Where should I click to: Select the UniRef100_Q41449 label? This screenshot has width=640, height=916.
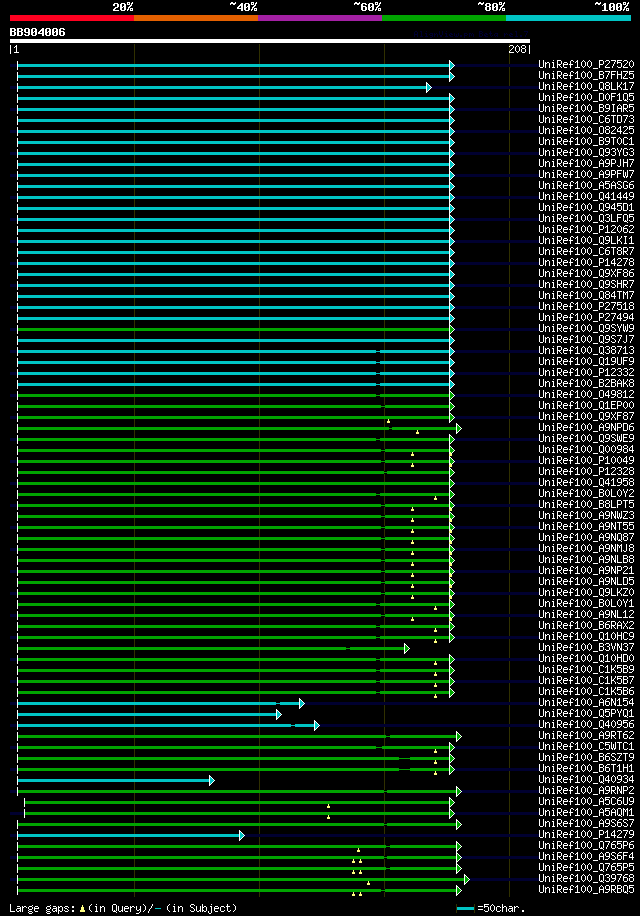coord(586,196)
